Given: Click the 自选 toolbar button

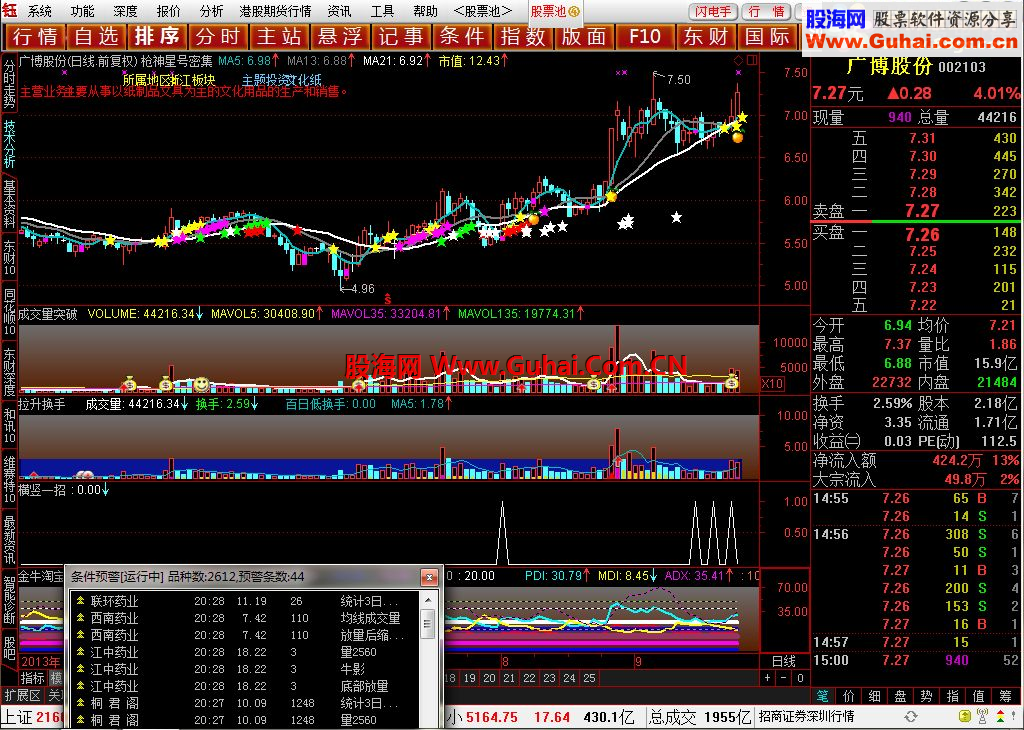Looking at the screenshot, I should [x=97, y=37].
